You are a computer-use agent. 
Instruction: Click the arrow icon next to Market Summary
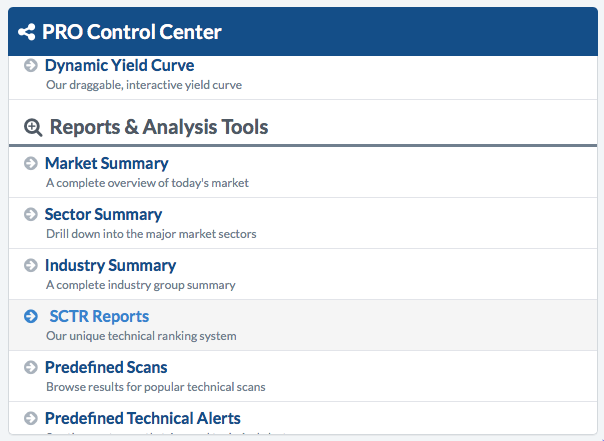tap(31, 163)
